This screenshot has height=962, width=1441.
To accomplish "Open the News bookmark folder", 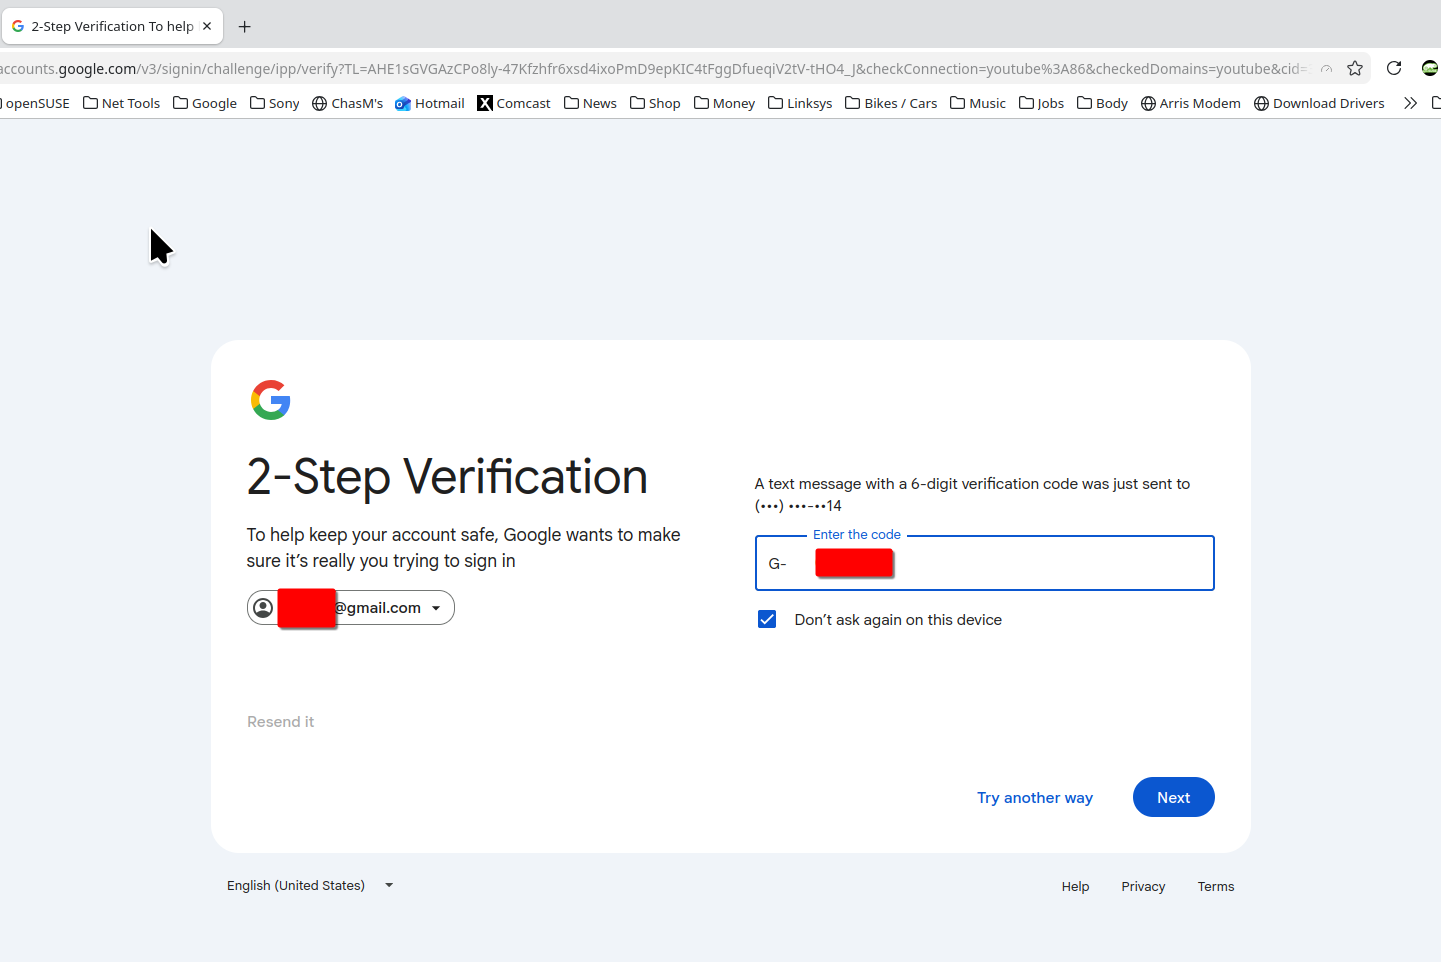I will (x=590, y=103).
